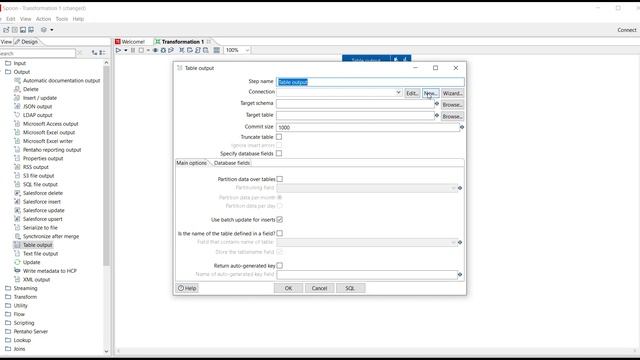Click the New... connection button
The width and height of the screenshot is (640, 360).
point(431,93)
